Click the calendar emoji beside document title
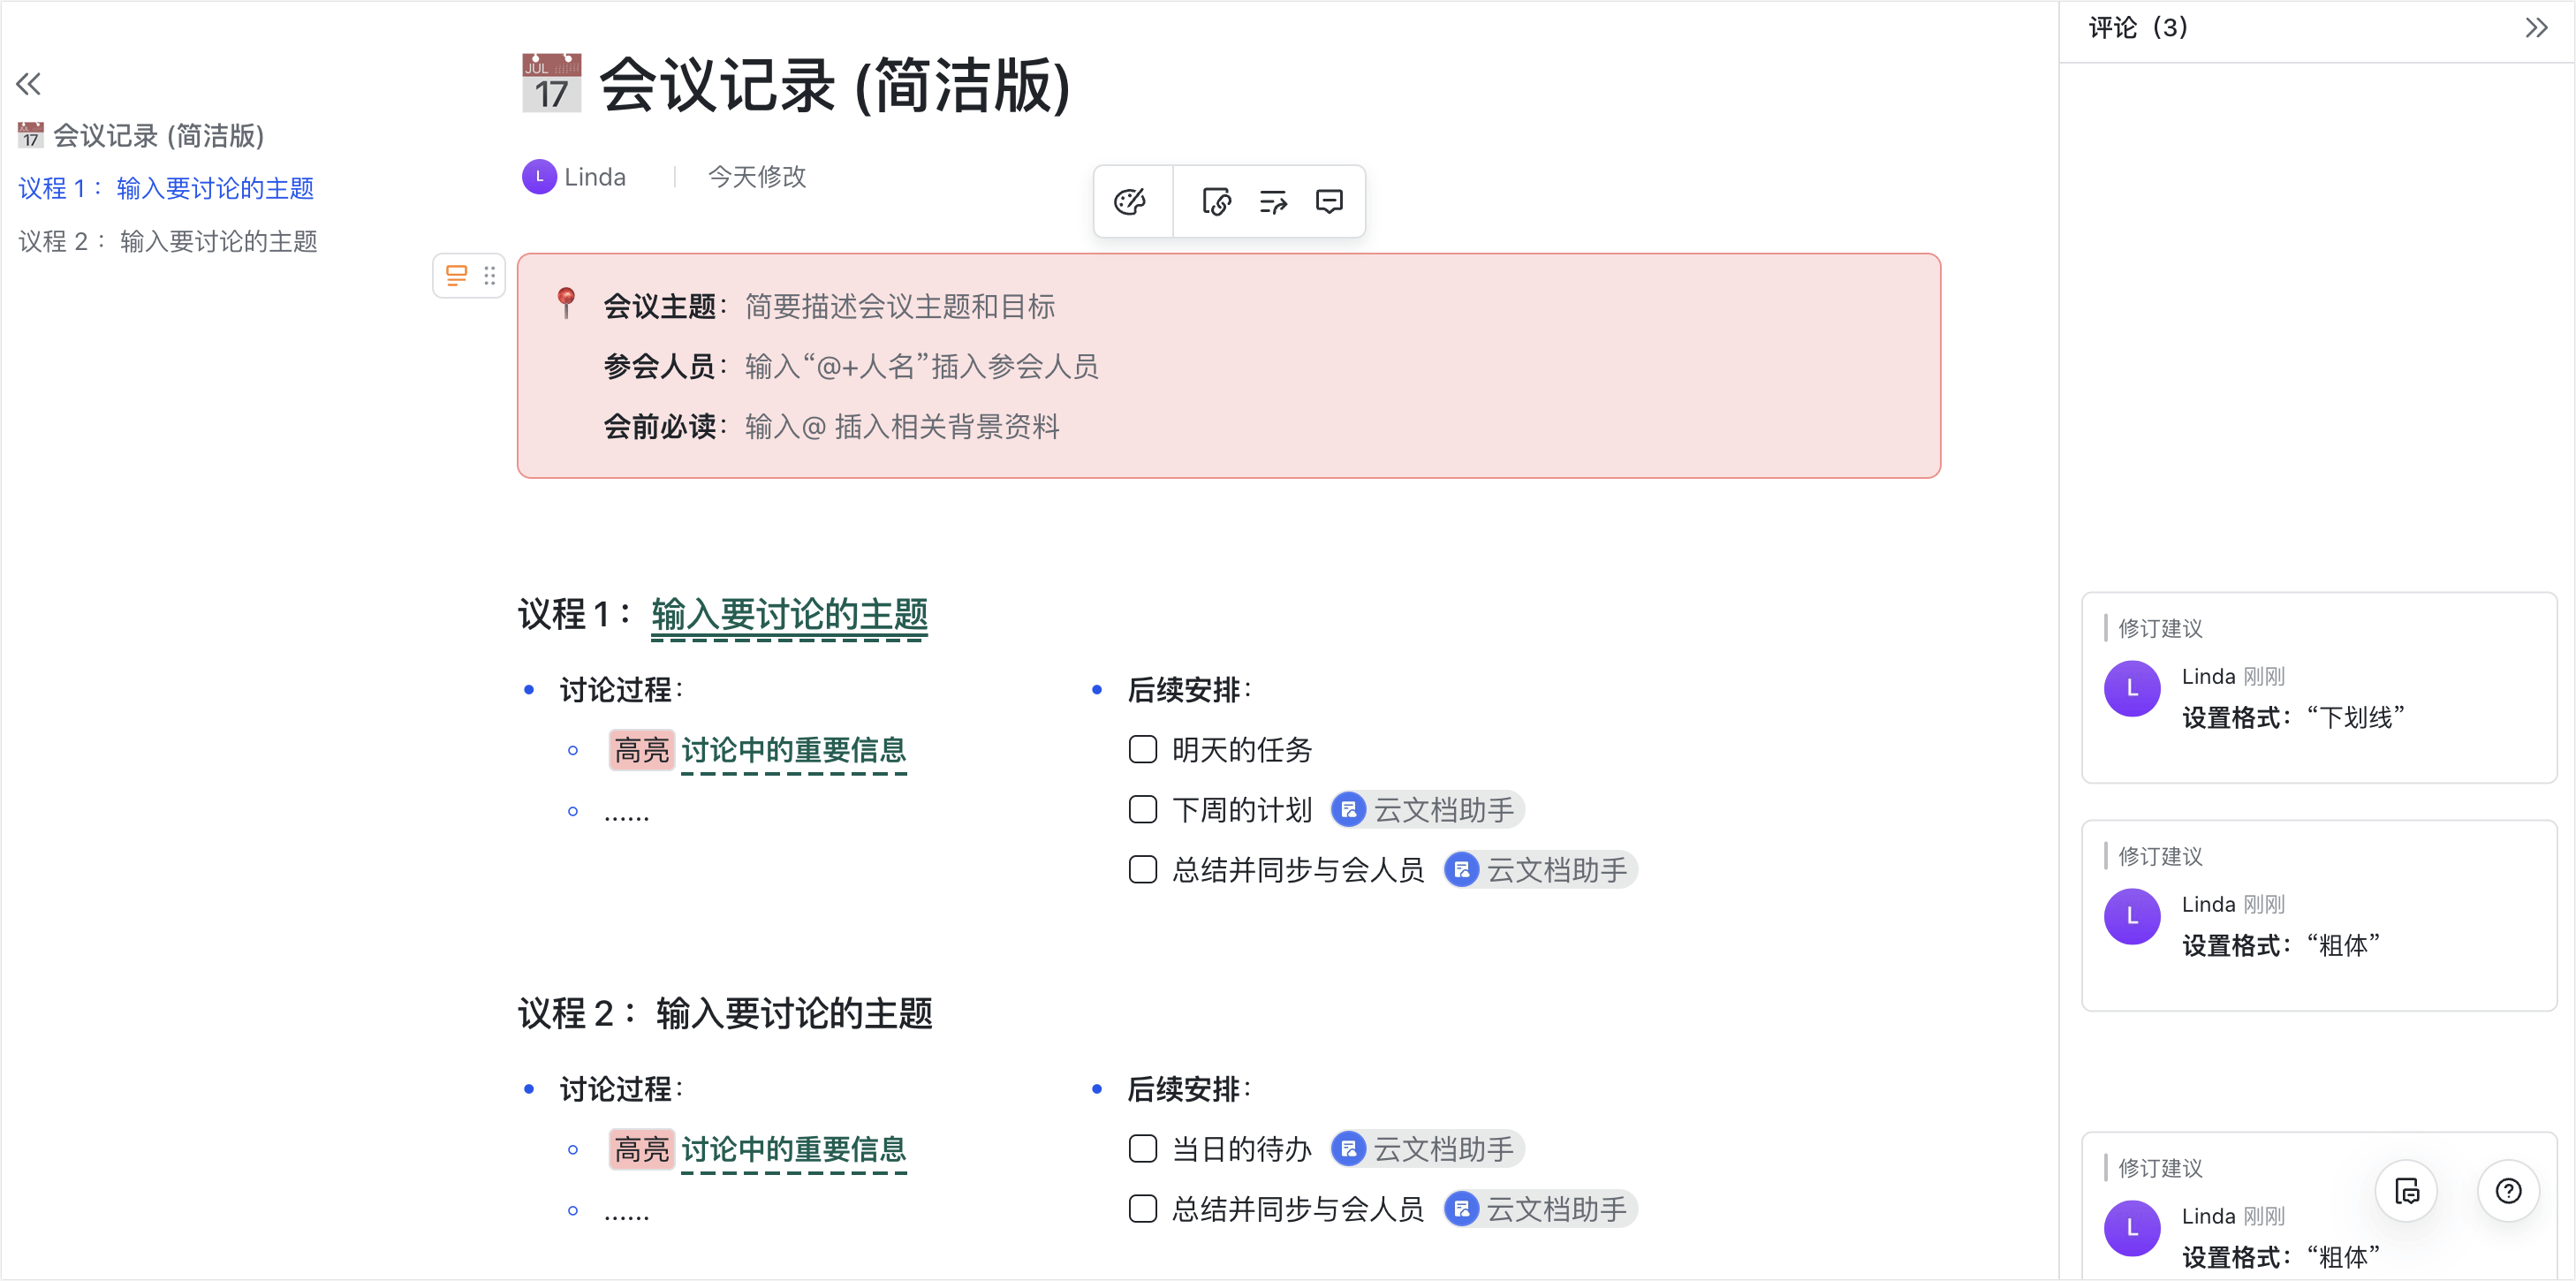 coord(551,83)
